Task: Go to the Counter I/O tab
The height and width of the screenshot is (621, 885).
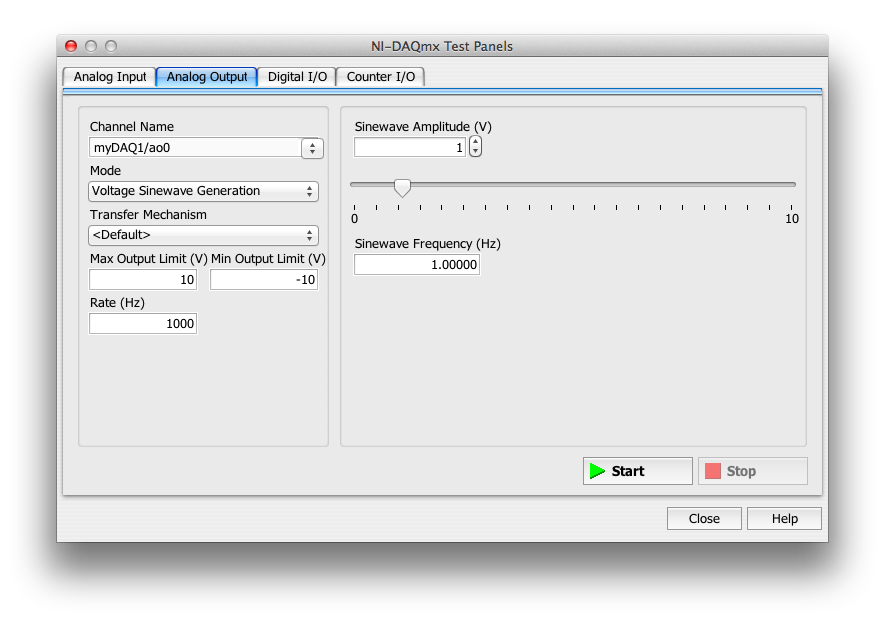Action: click(381, 77)
